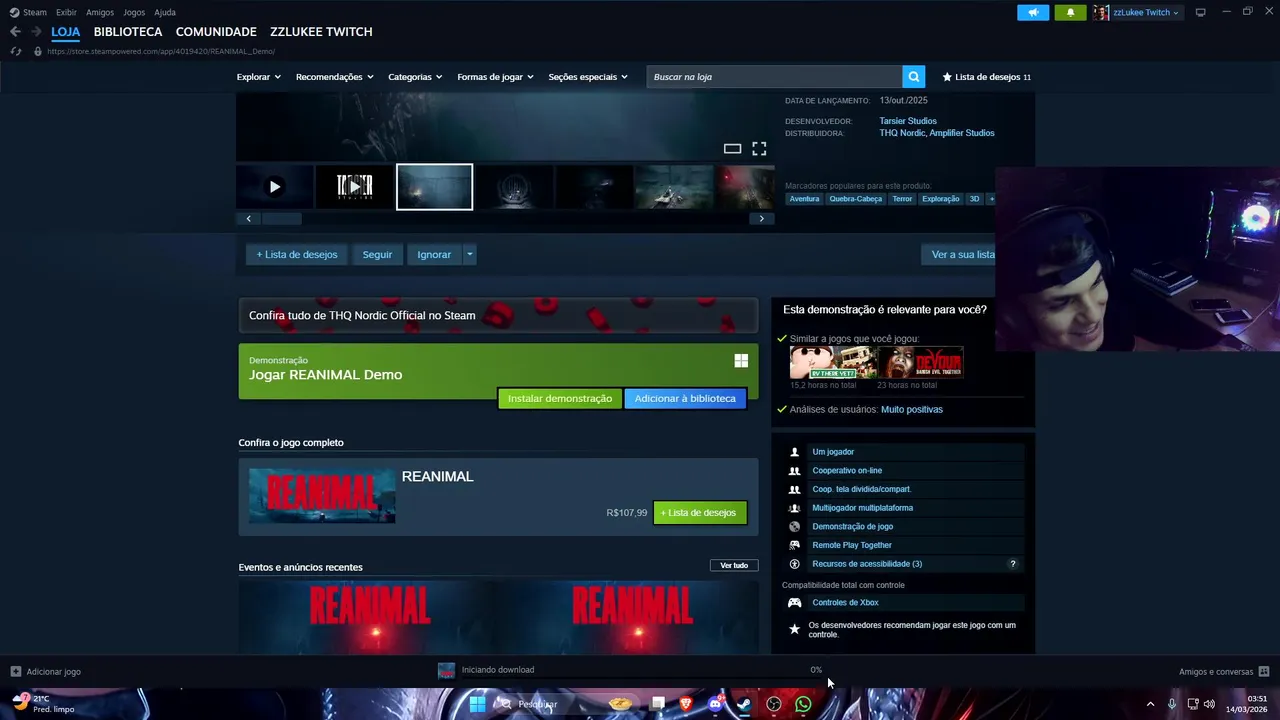Click the Steam back navigation arrow
The width and height of the screenshot is (1280, 720).
tap(15, 32)
